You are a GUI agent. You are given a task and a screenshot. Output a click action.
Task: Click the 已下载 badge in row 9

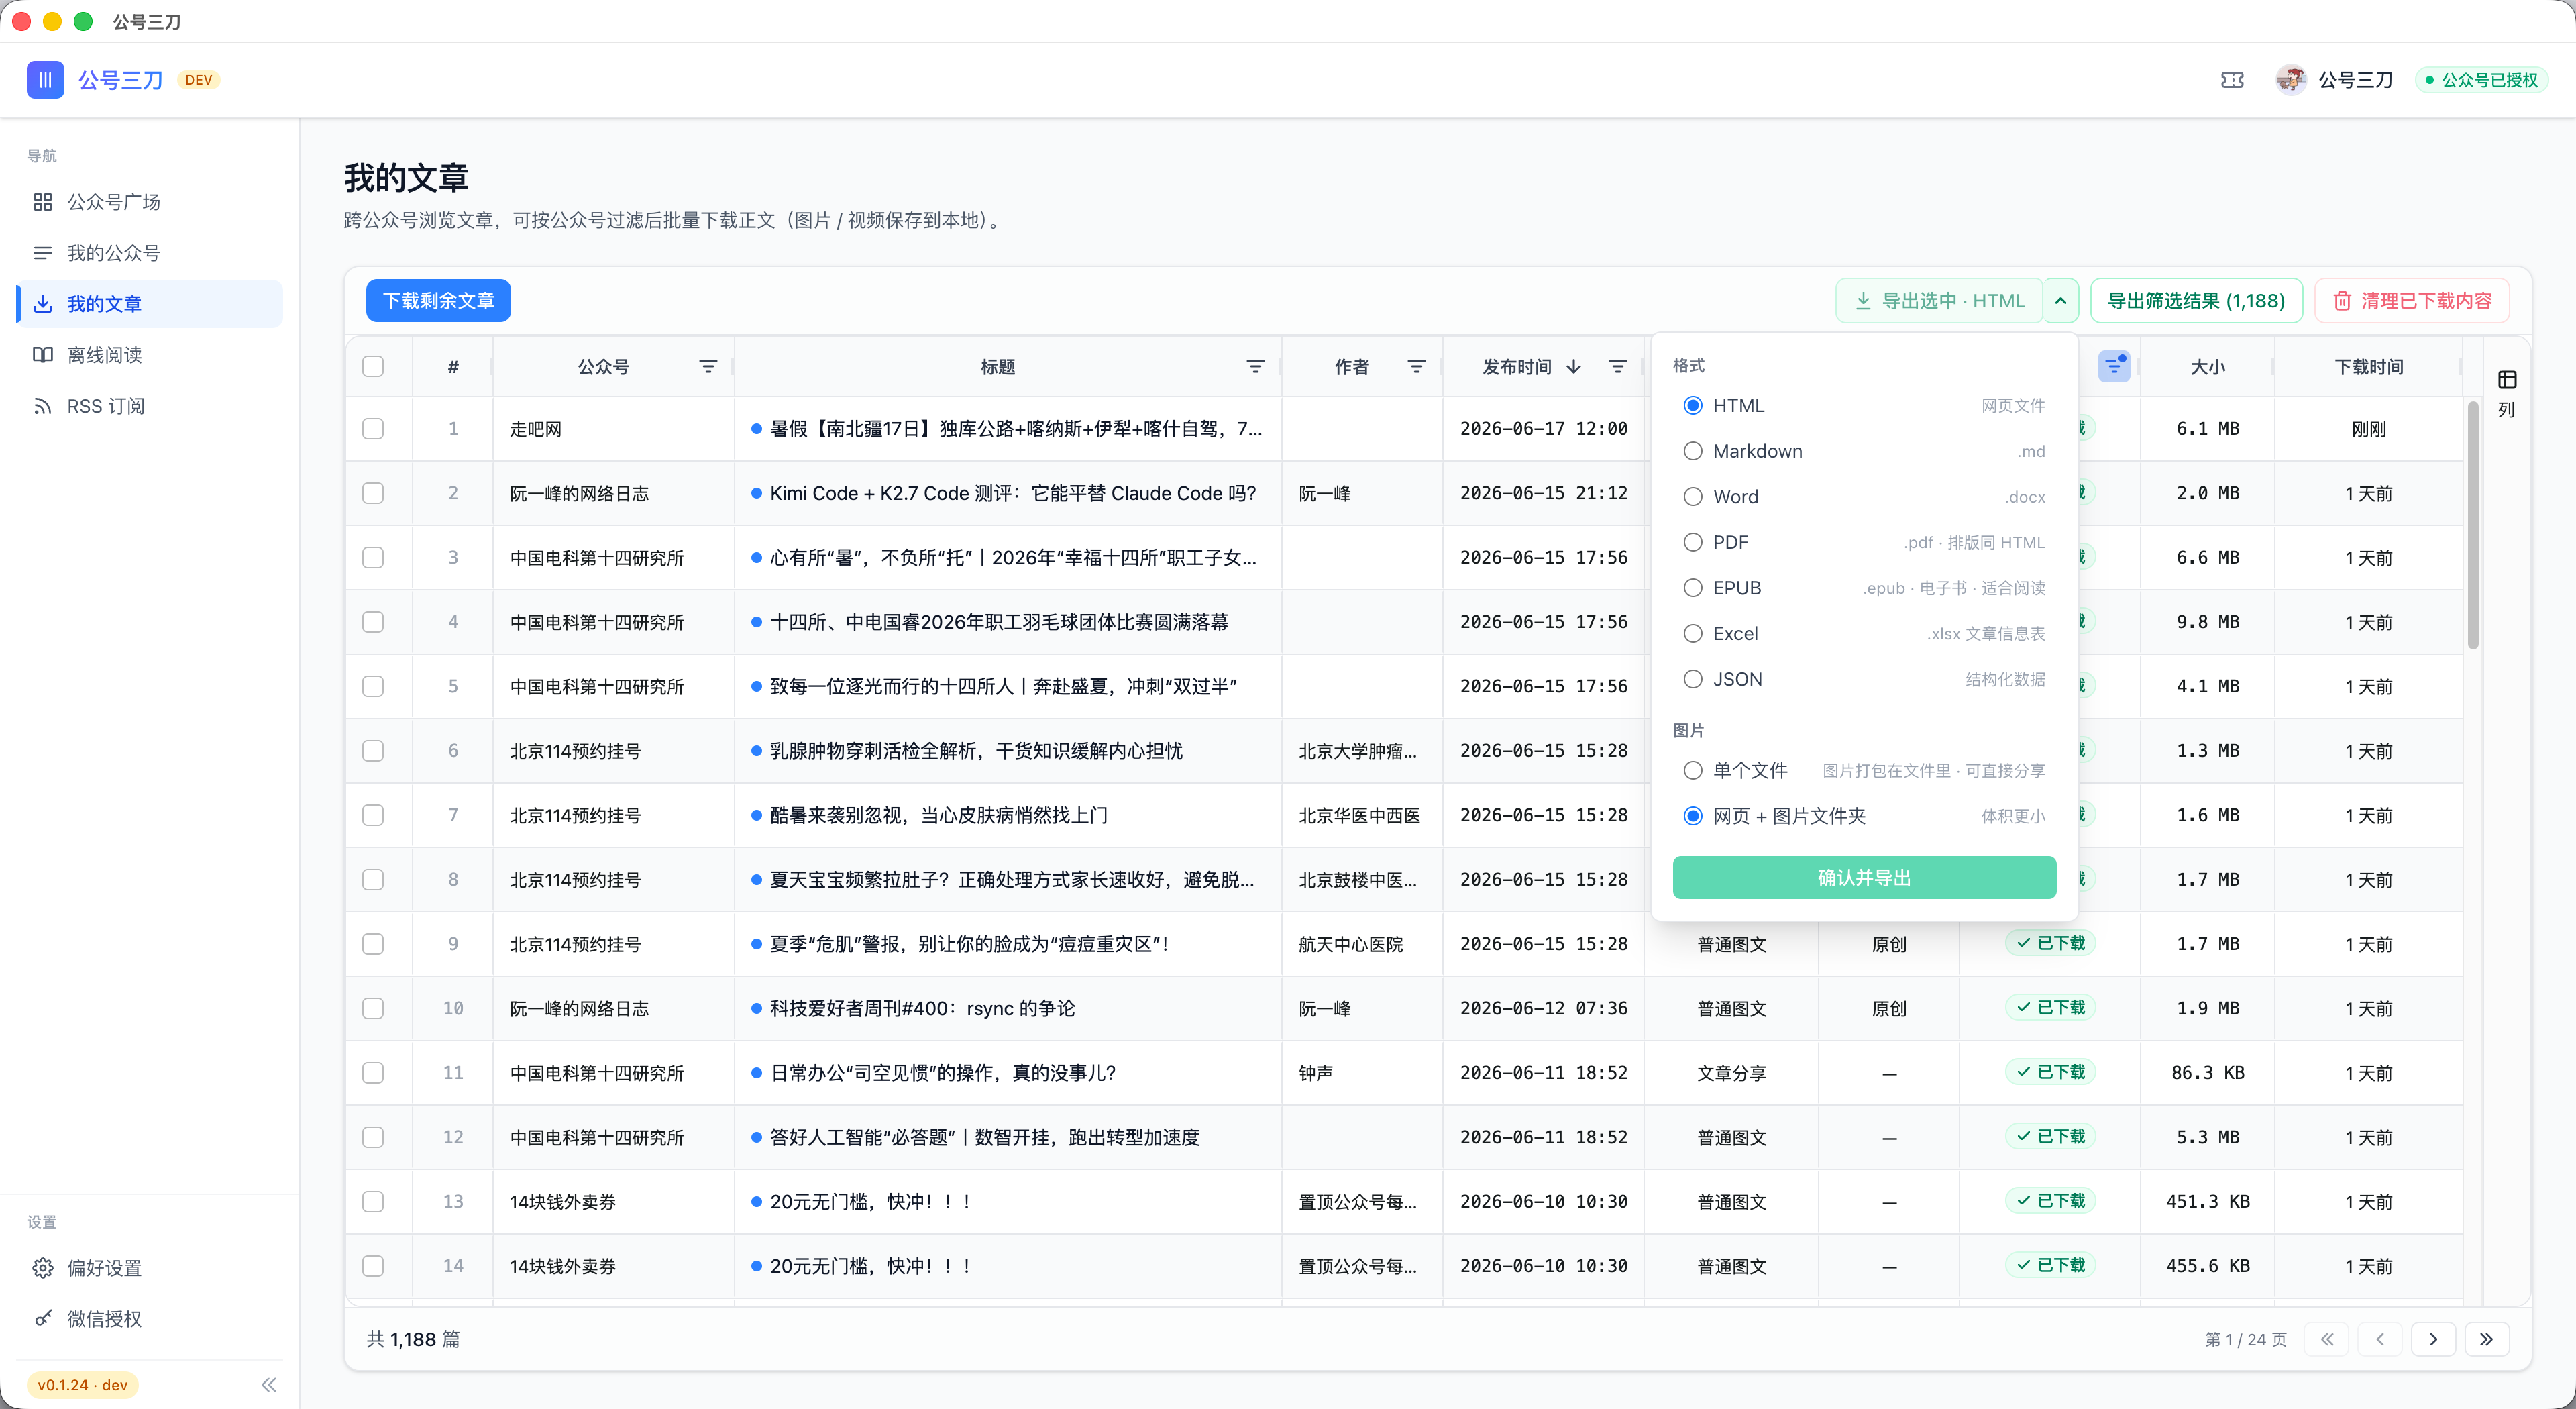2050,943
